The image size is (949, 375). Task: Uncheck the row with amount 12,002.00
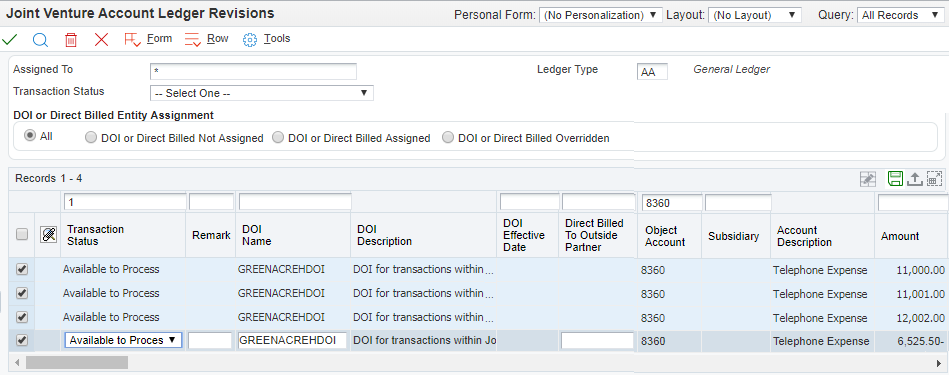pyautogui.click(x=22, y=317)
